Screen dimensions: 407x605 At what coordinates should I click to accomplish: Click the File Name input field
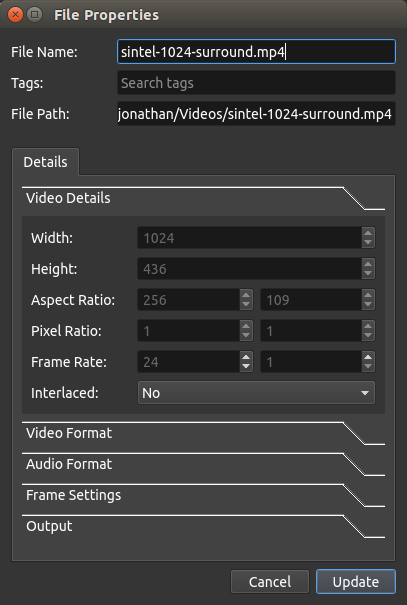pyautogui.click(x=256, y=52)
